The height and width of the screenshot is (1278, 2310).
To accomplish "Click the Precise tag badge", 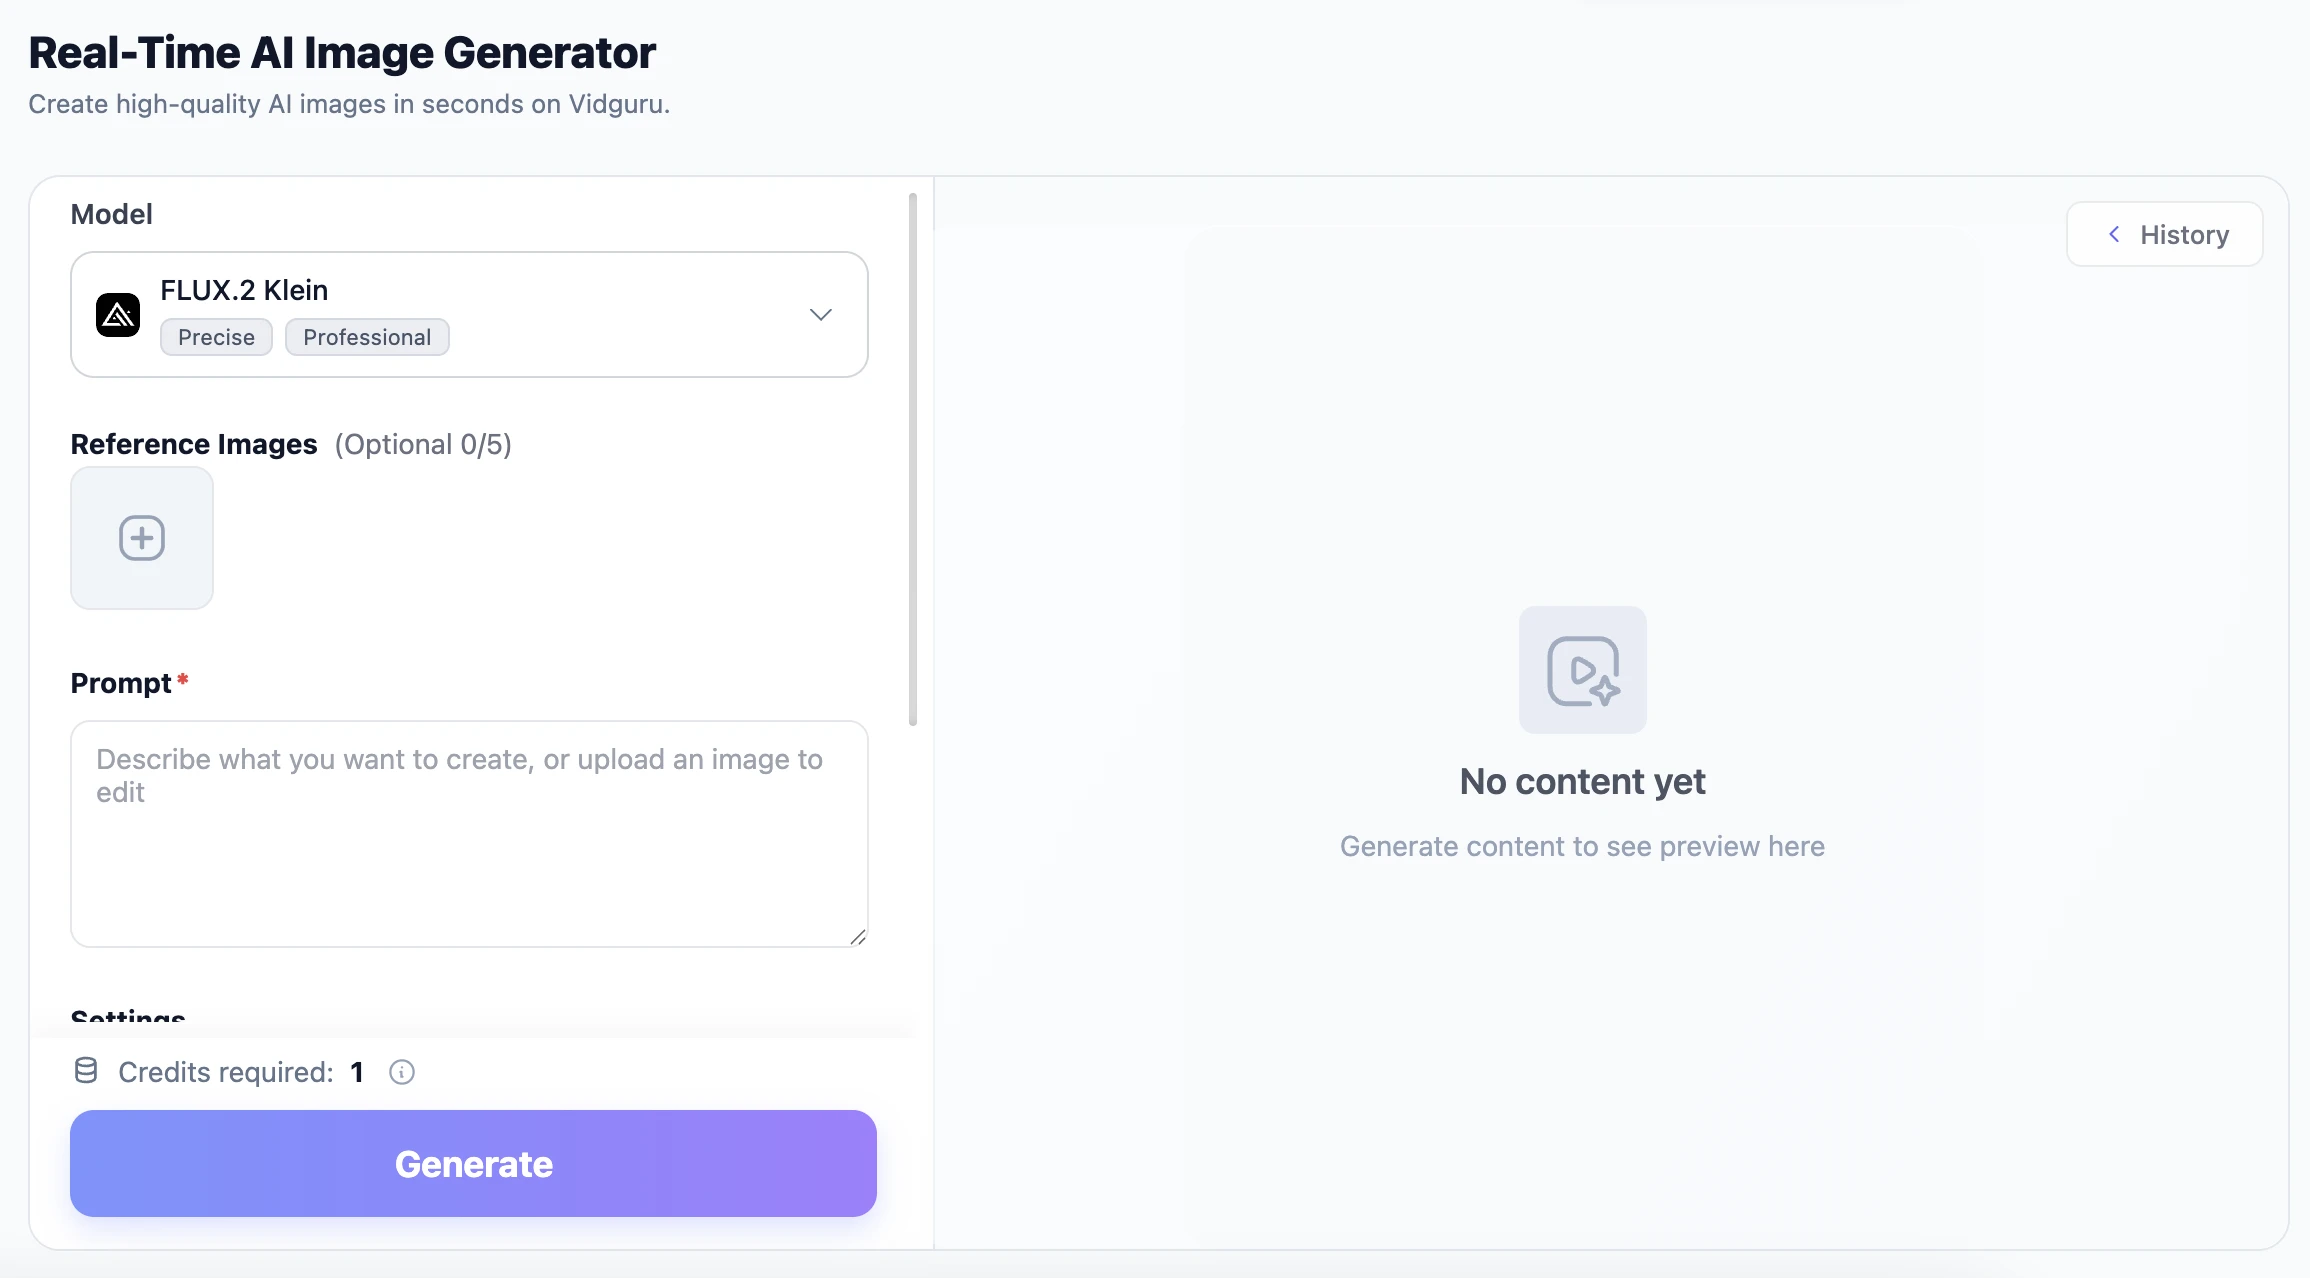I will [216, 337].
